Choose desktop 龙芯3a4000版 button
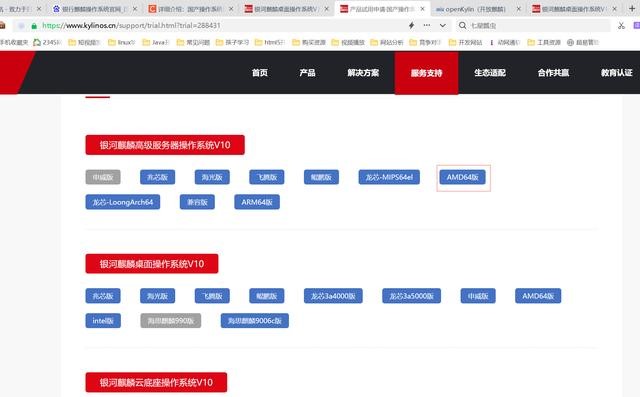Screen dimensions: 640x397 pos(333,296)
